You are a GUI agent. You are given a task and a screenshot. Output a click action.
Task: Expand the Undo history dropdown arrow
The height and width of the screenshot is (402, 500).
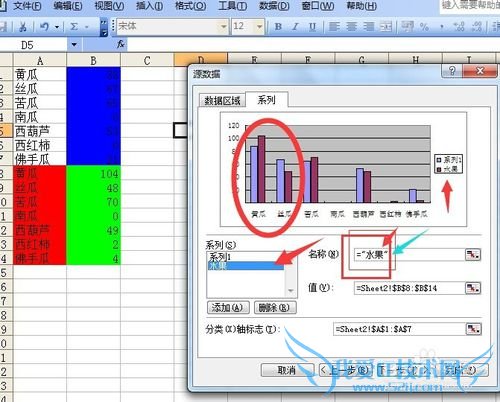(57, 27)
